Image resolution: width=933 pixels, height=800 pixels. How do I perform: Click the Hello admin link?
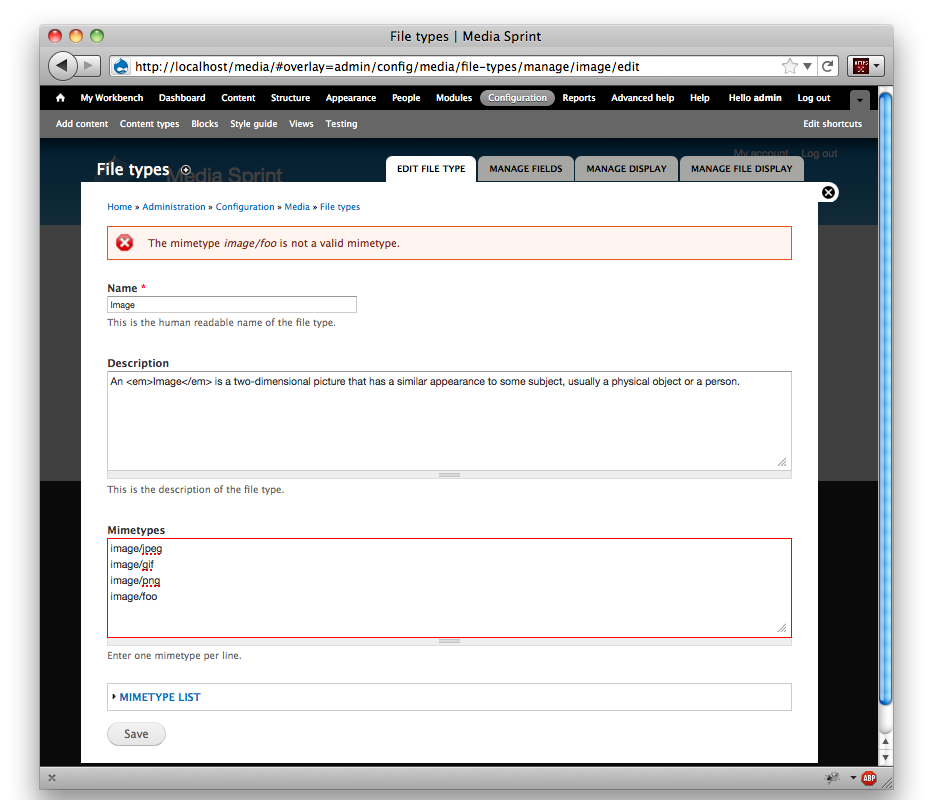[755, 98]
